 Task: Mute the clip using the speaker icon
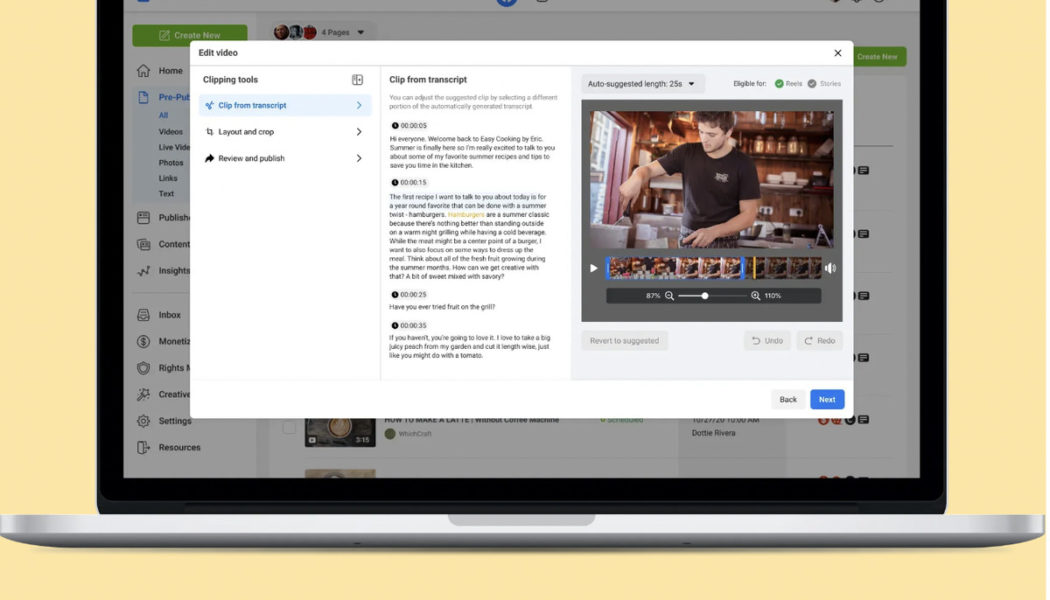(x=831, y=267)
